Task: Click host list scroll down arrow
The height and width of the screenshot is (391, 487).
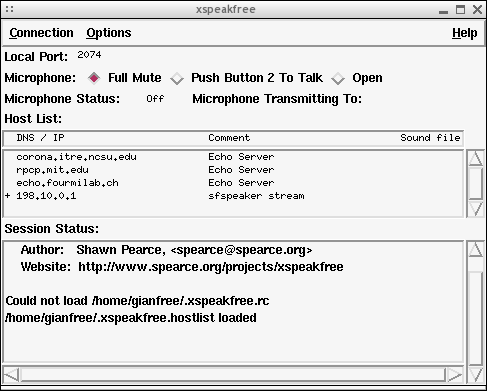Action: [x=475, y=209]
